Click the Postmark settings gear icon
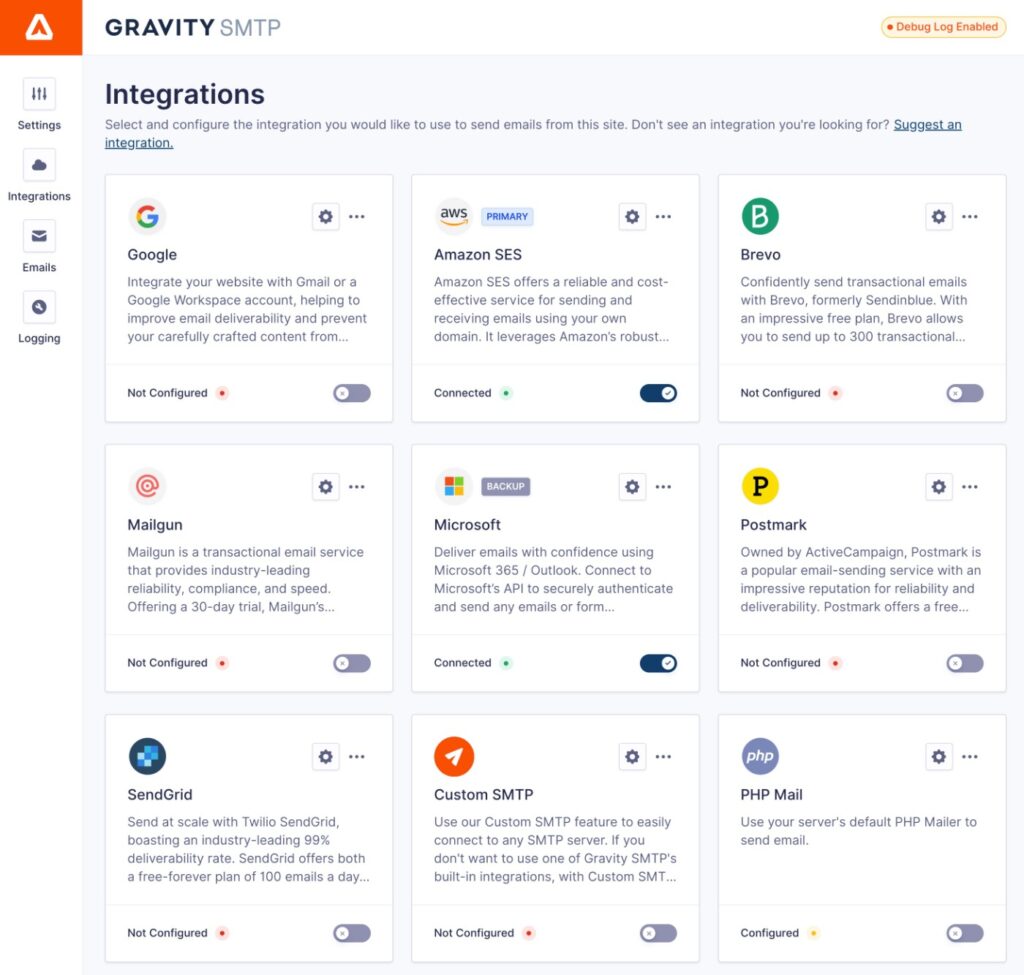Viewport: 1024px width, 975px height. click(x=938, y=487)
